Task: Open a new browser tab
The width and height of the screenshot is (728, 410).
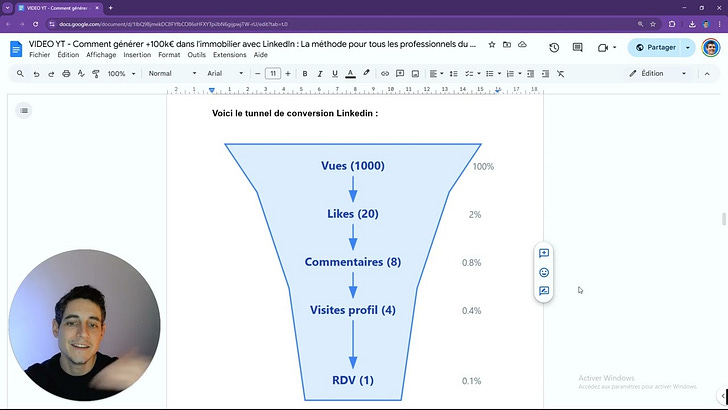Action: (x=110, y=8)
